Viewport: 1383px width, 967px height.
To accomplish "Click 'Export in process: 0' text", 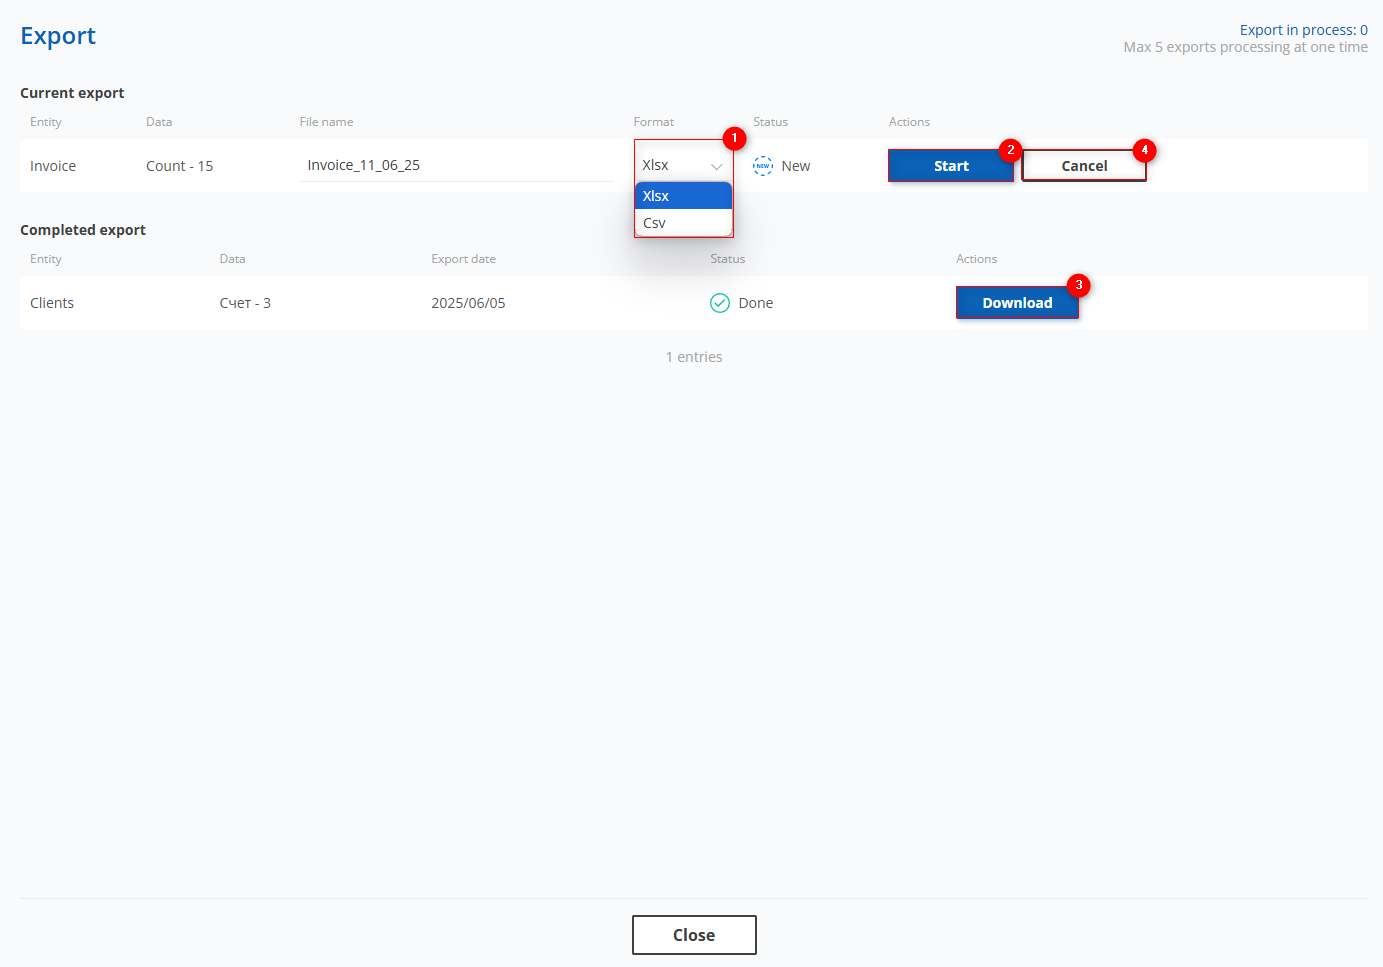I will [x=1304, y=30].
